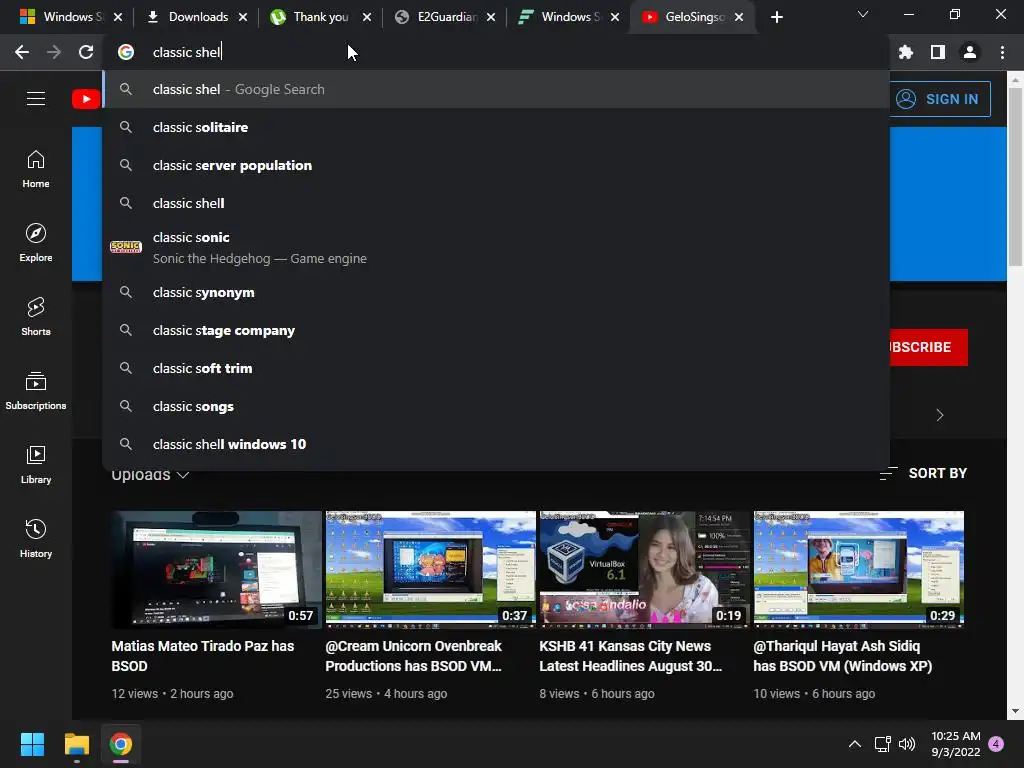The width and height of the screenshot is (1024, 768).
Task: Open the taskbar clock and date
Action: (x=955, y=744)
